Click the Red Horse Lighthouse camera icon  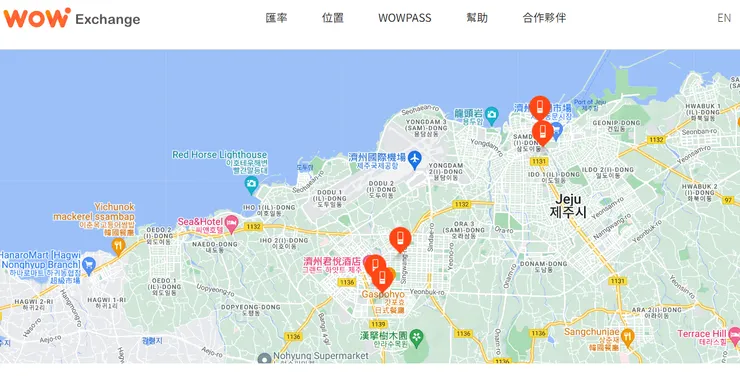[x=252, y=184]
